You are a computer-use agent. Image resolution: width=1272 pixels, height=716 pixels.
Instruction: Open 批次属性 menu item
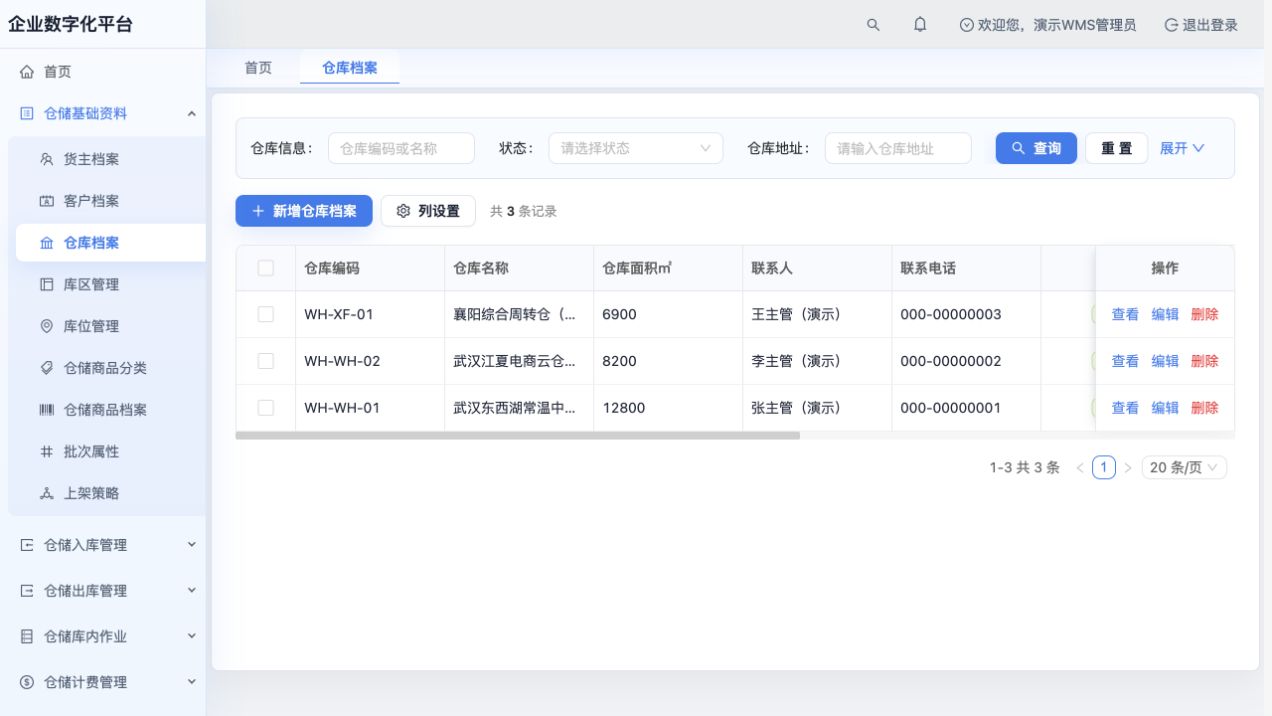[110, 452]
